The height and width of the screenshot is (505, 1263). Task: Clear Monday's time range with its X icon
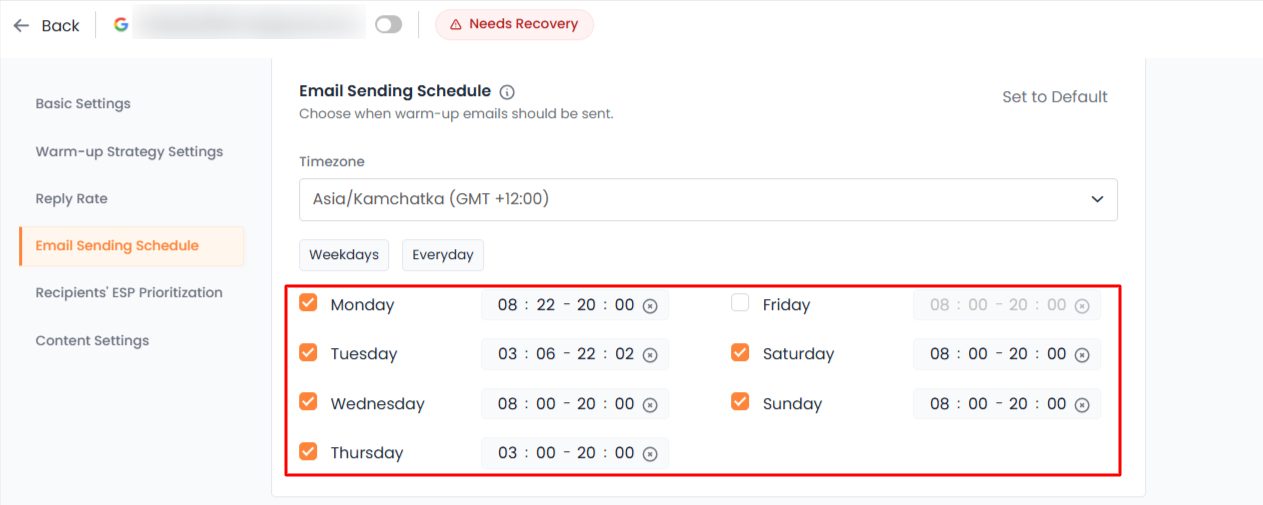(650, 306)
